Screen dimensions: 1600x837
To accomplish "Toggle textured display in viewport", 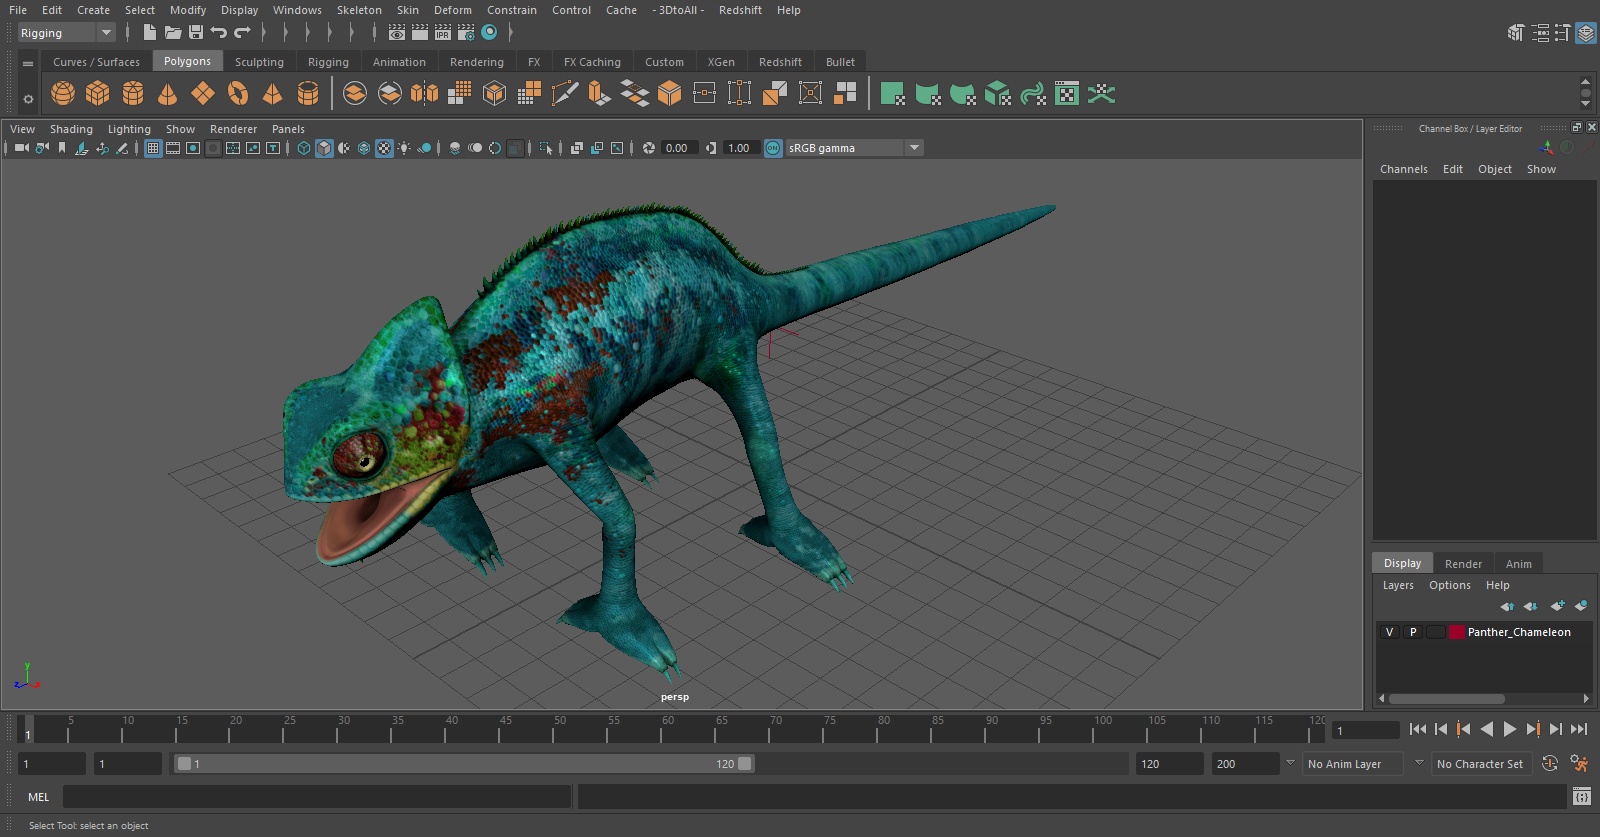I will pyautogui.click(x=384, y=148).
